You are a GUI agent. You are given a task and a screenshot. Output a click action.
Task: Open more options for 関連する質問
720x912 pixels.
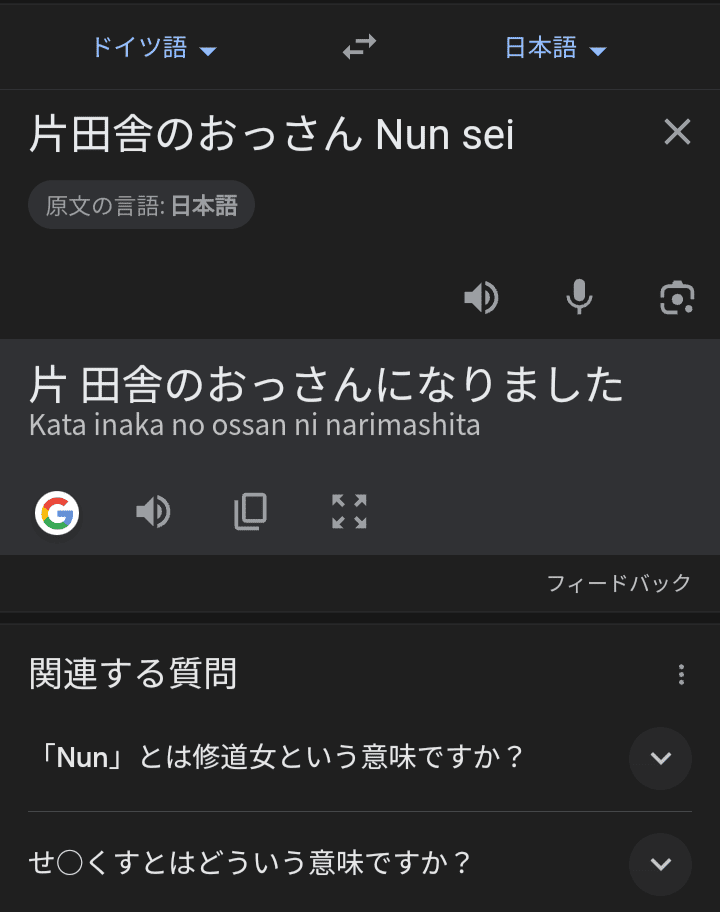[x=681, y=675]
